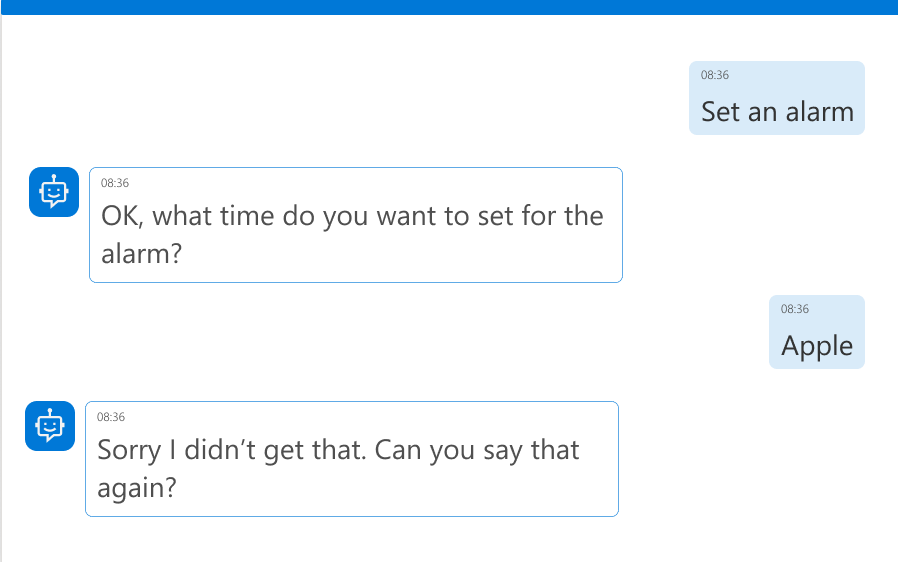This screenshot has width=898, height=562.
Task: Click the 'Sorry I didn't get that' bot message
Action: 351,459
